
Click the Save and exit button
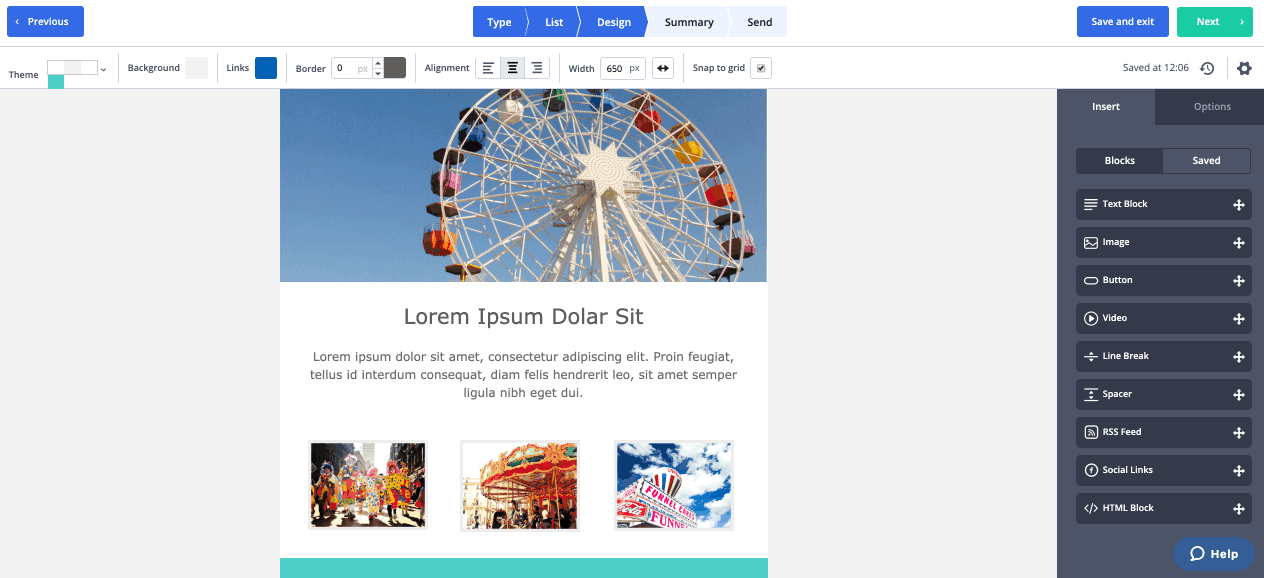1122,22
